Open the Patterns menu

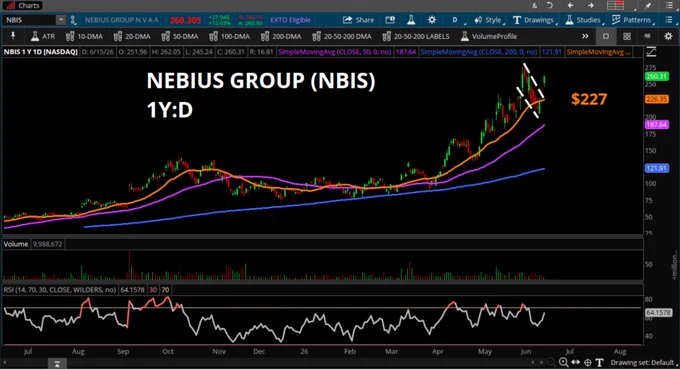coord(631,20)
